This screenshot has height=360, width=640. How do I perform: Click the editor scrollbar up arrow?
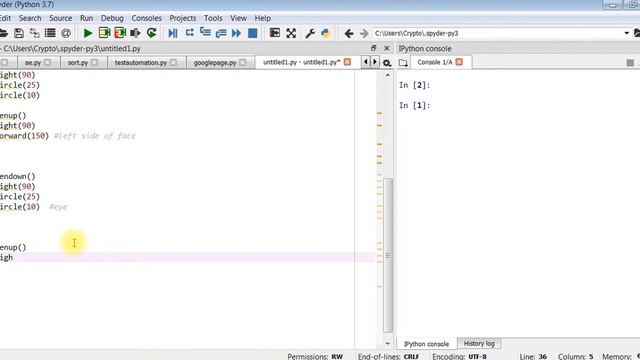point(388,75)
